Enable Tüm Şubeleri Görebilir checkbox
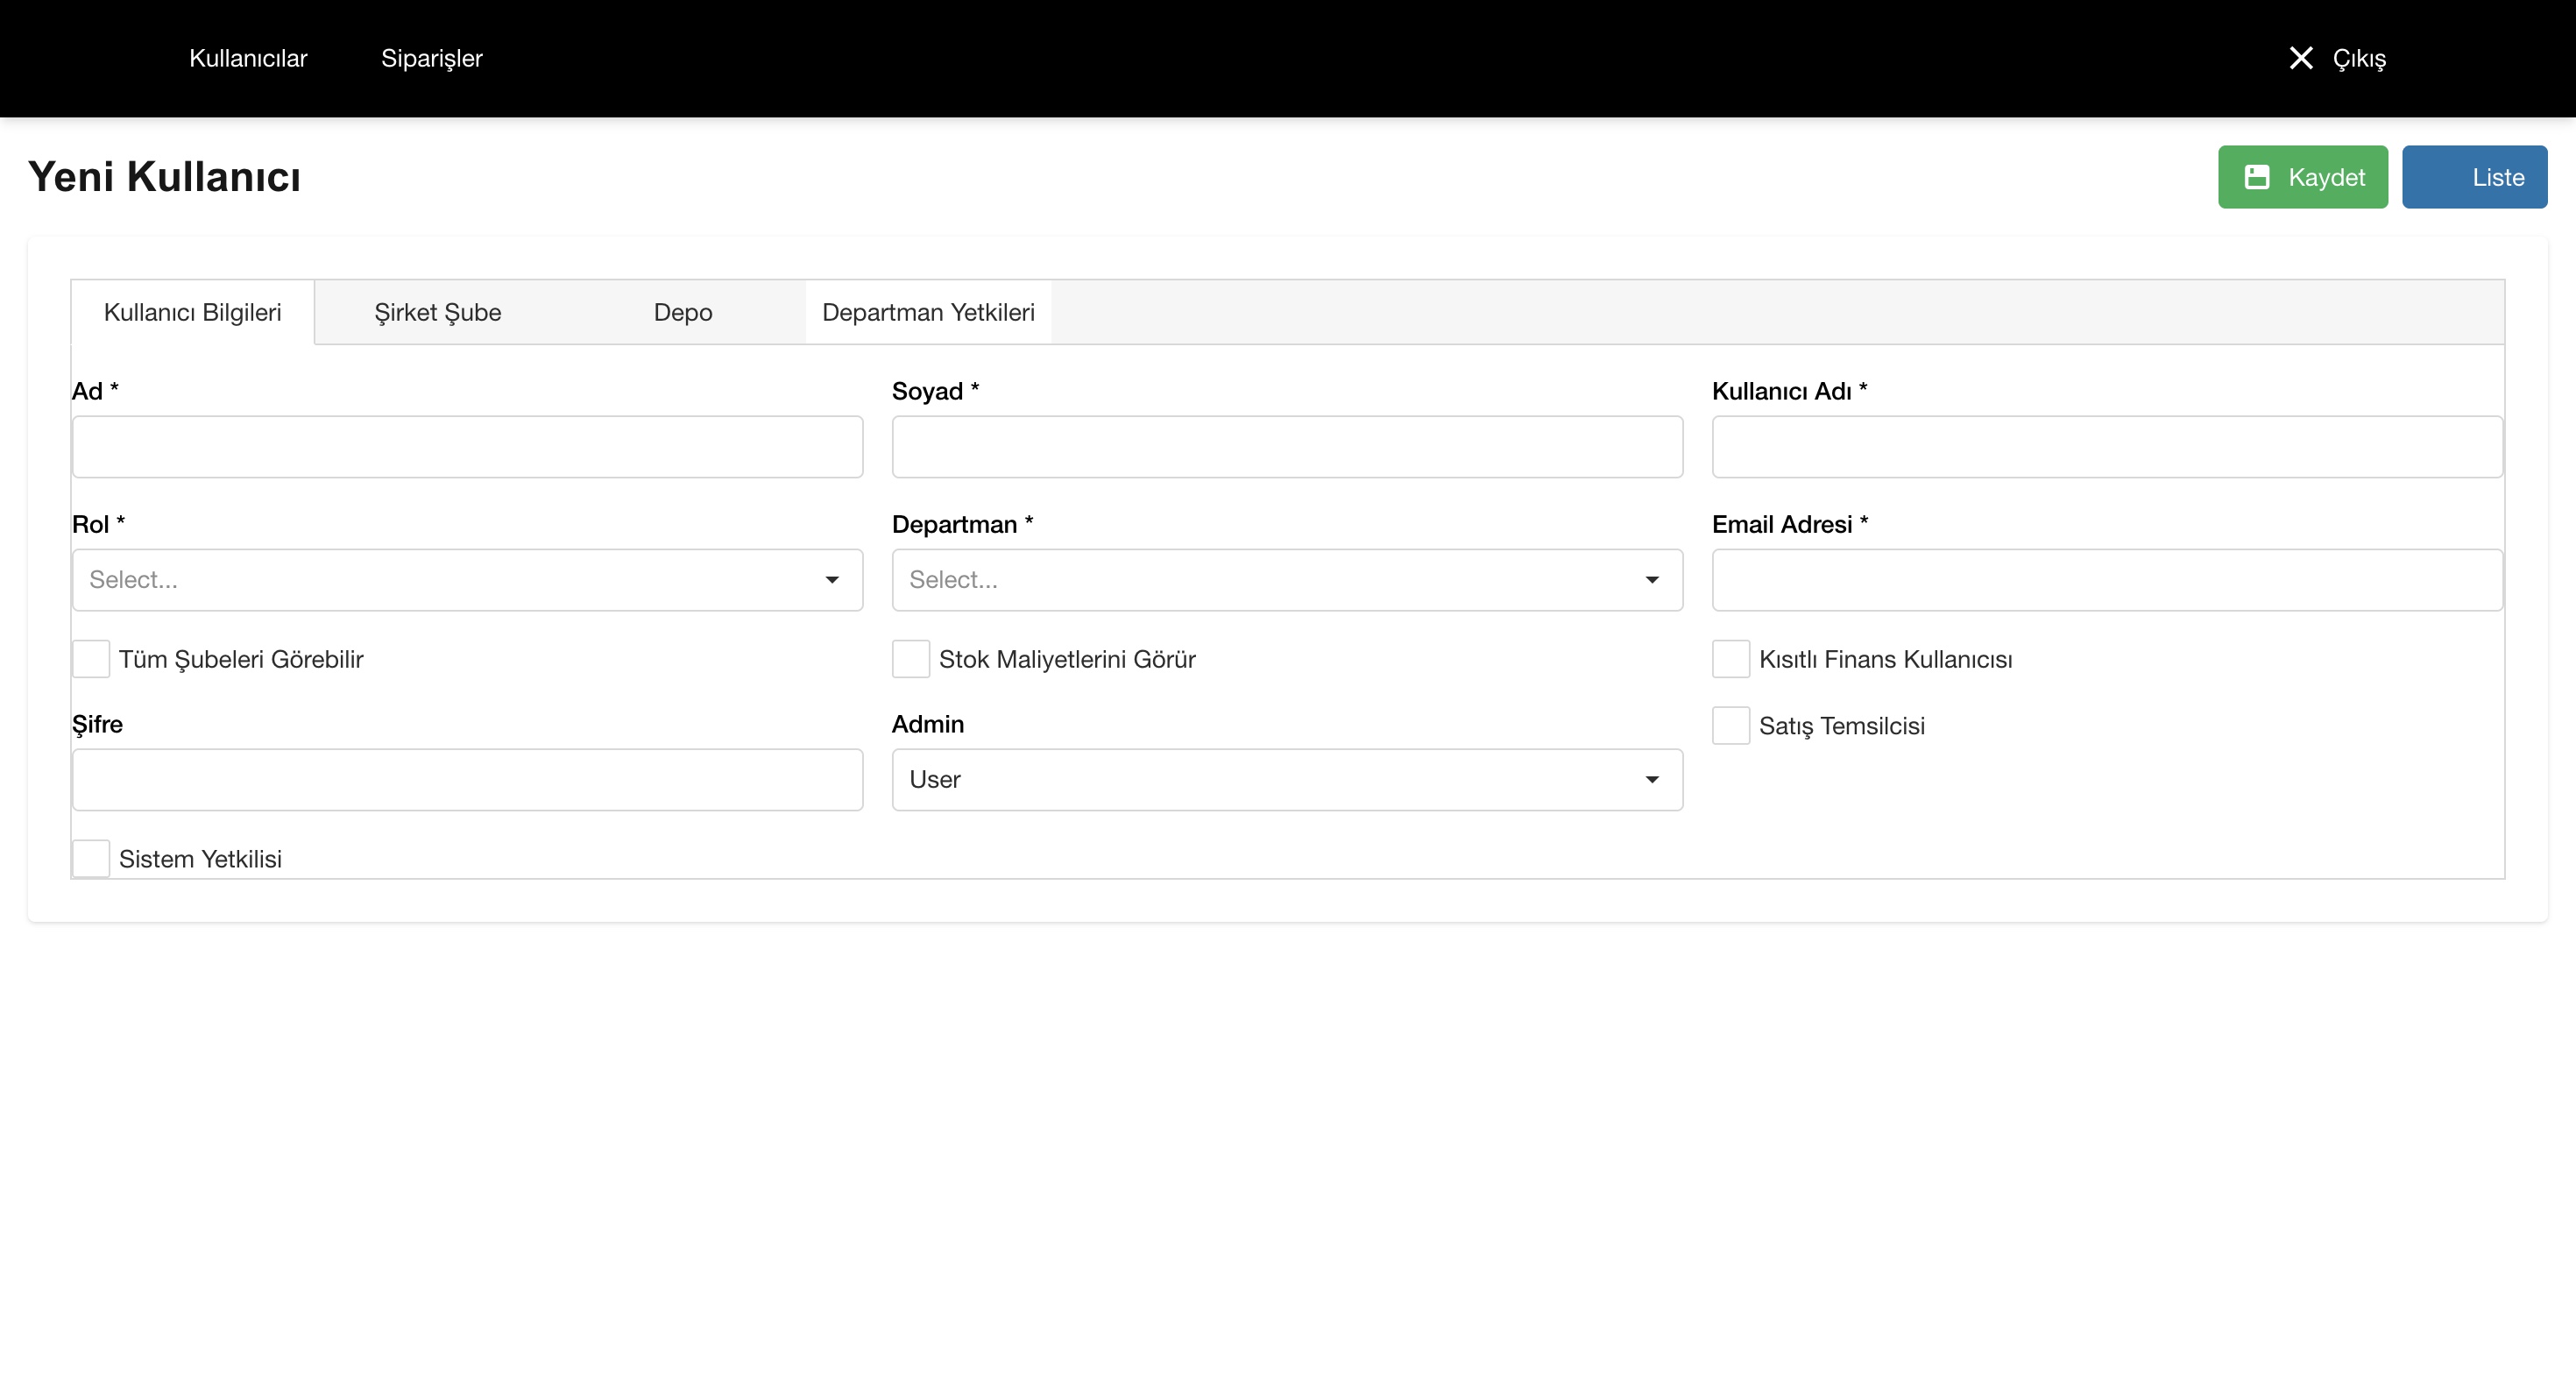2576x1395 pixels. click(91, 659)
